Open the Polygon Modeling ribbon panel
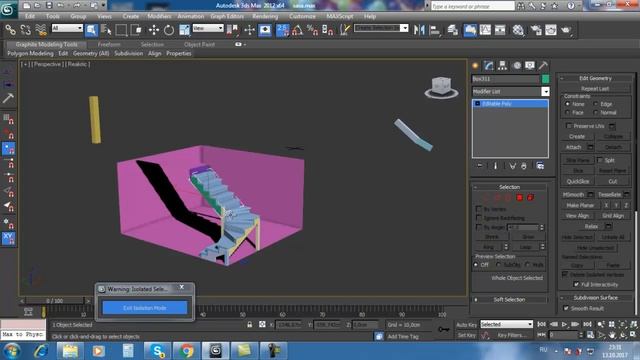Screen dimensions: 640x360 [30, 53]
